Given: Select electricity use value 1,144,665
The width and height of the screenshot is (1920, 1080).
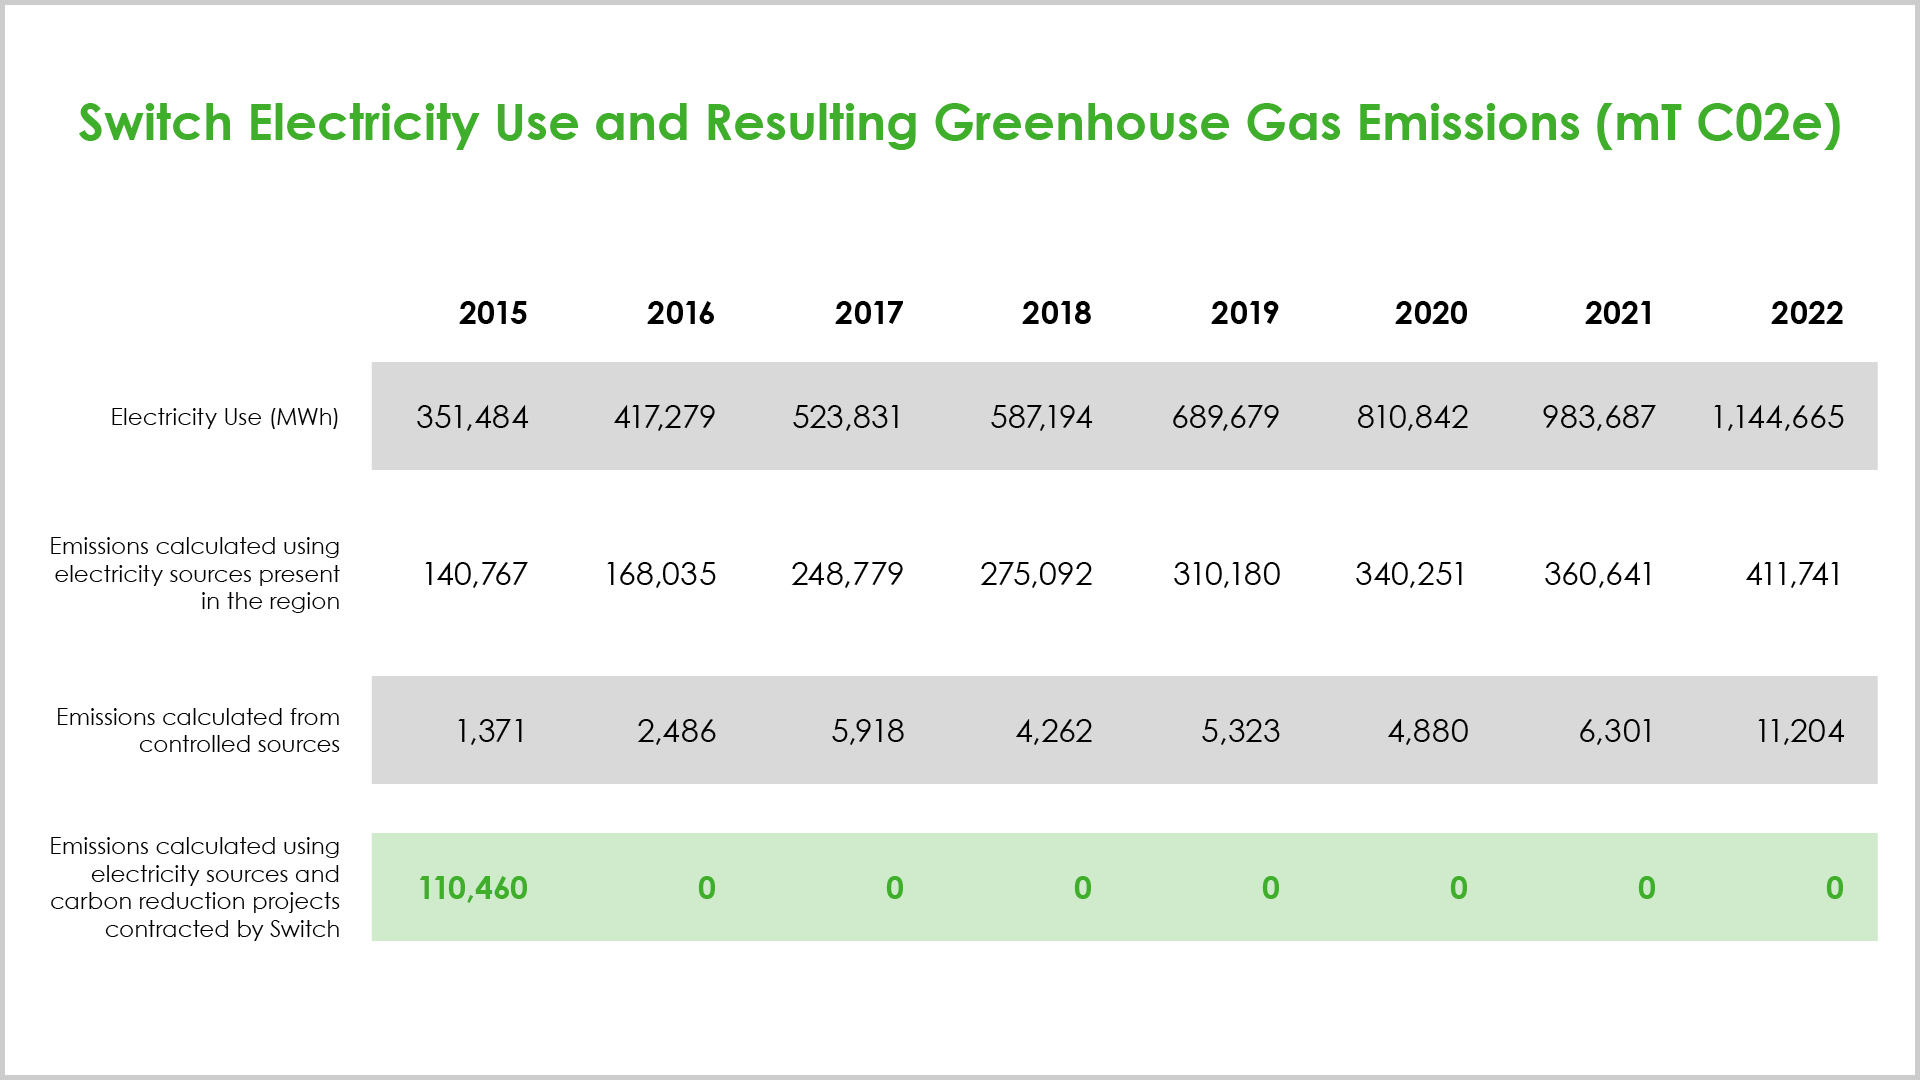Looking at the screenshot, I should coord(1779,417).
